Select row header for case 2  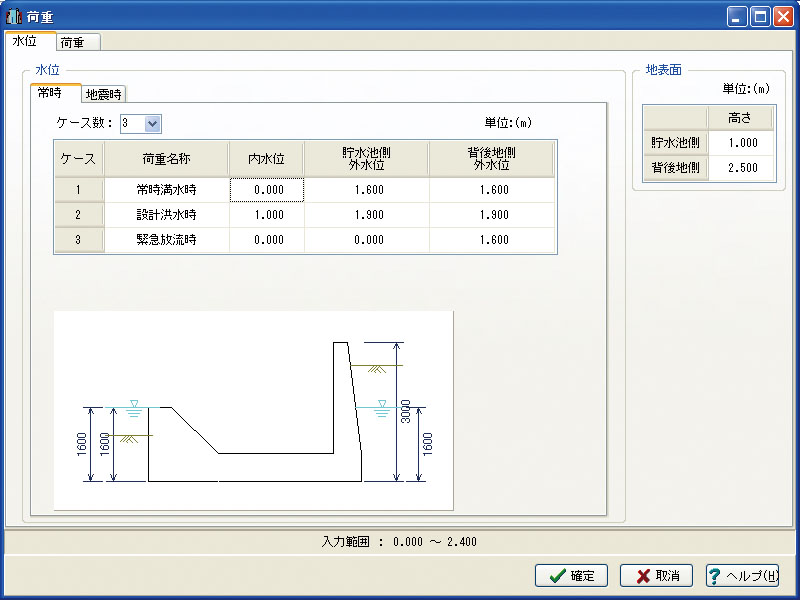[x=79, y=215]
